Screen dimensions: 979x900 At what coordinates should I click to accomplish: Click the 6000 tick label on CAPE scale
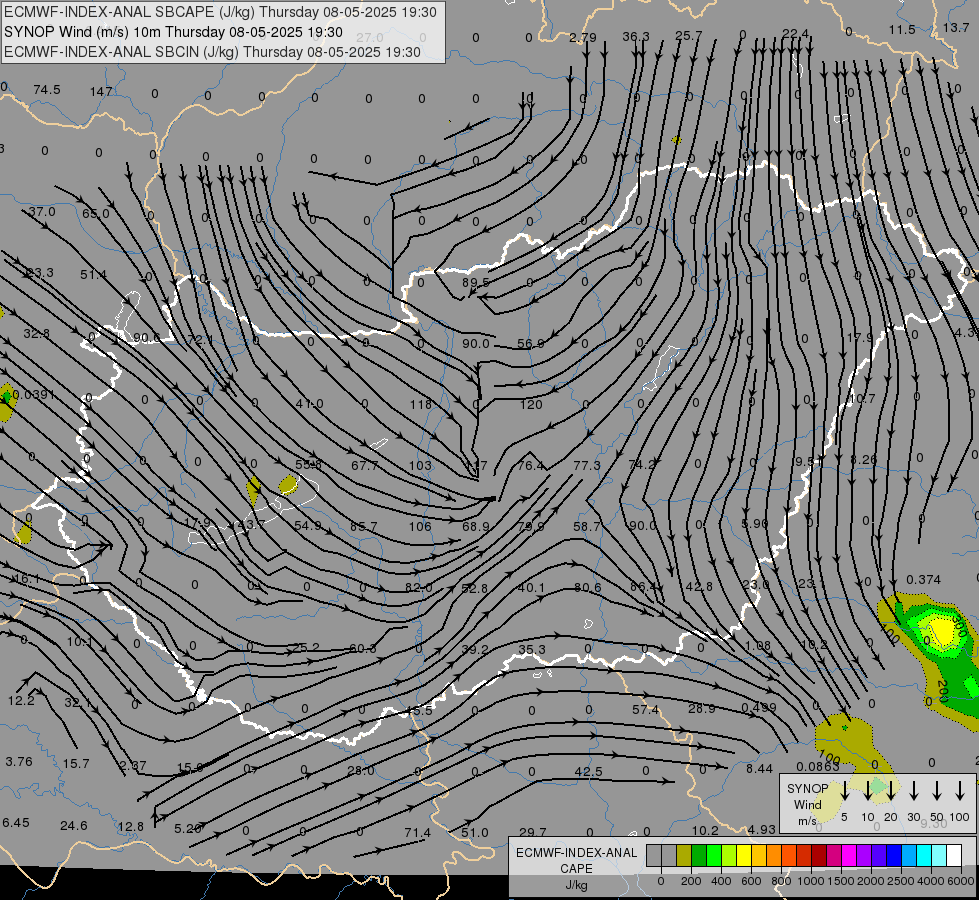tap(962, 881)
